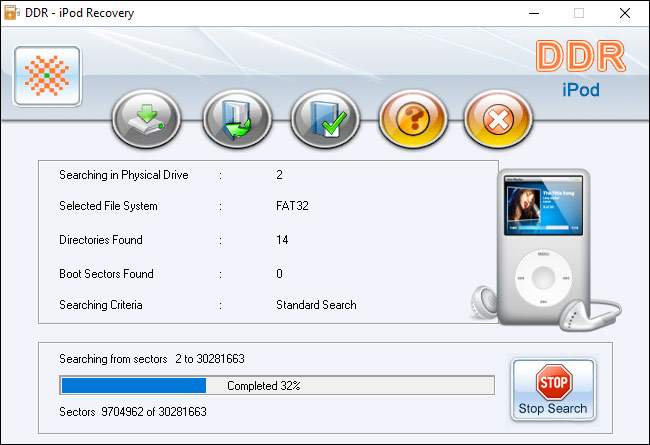The width and height of the screenshot is (650, 445).
Task: Click the orange X exit icon
Action: click(498, 119)
